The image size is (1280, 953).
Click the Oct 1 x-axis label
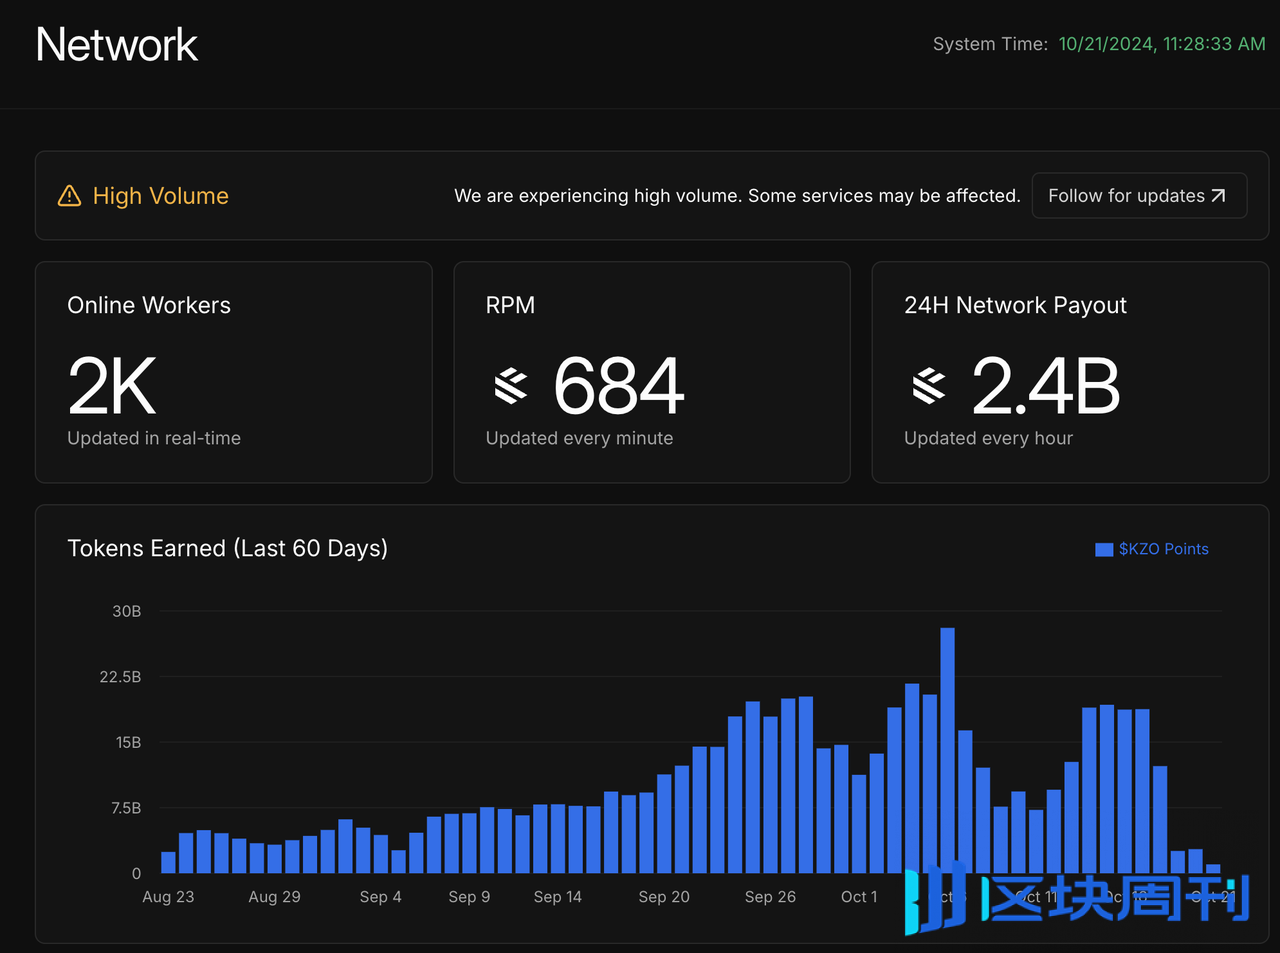point(859,897)
